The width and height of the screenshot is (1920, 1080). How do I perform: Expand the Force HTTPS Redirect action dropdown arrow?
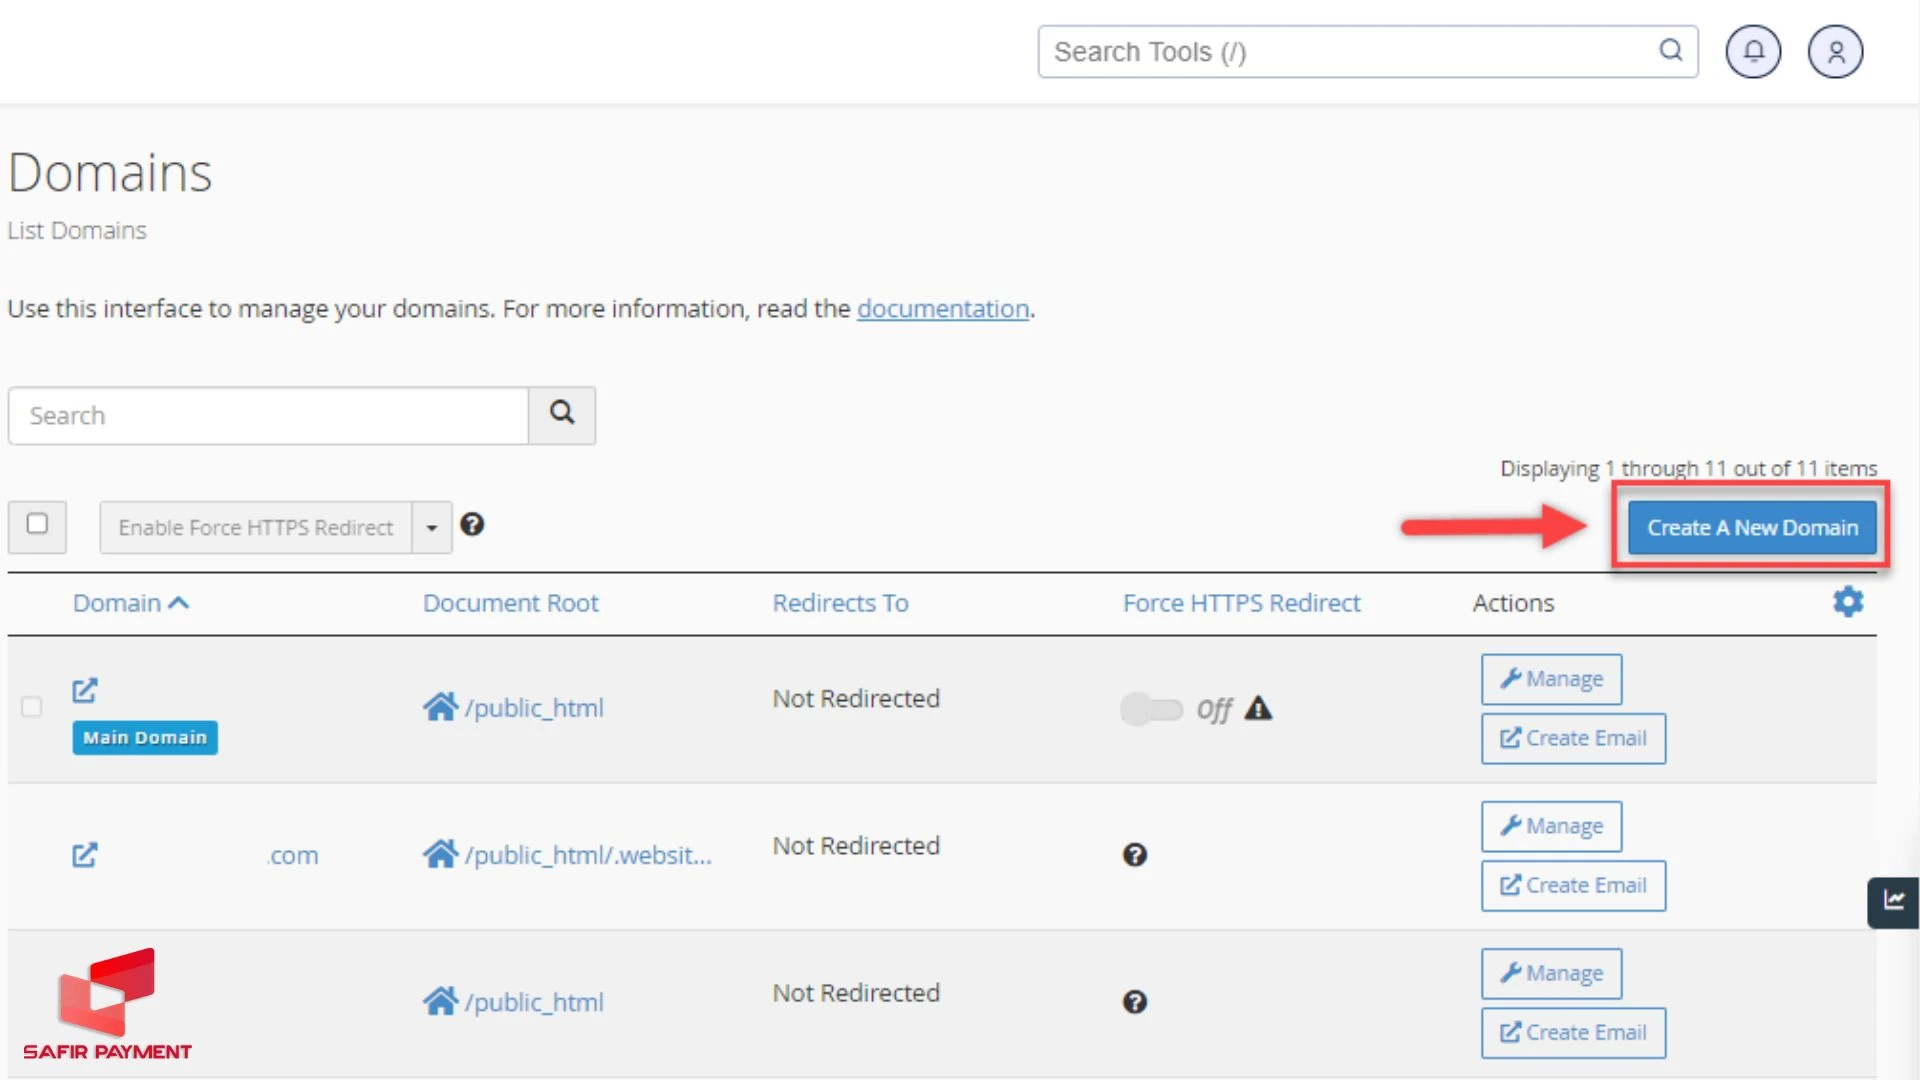(432, 527)
